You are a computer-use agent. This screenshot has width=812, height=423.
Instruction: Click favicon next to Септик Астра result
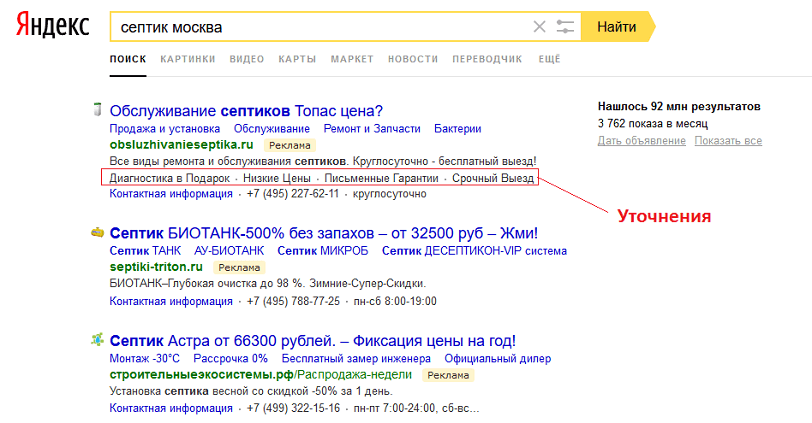[x=97, y=339]
